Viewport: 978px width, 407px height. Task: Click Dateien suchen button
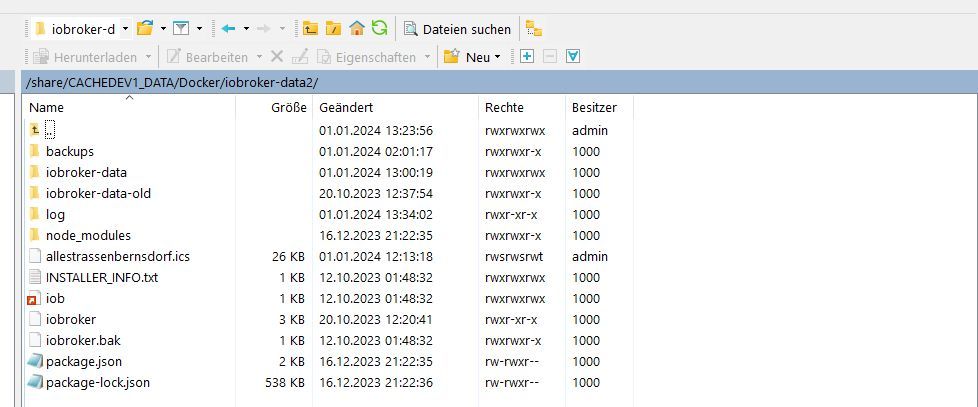pos(457,29)
